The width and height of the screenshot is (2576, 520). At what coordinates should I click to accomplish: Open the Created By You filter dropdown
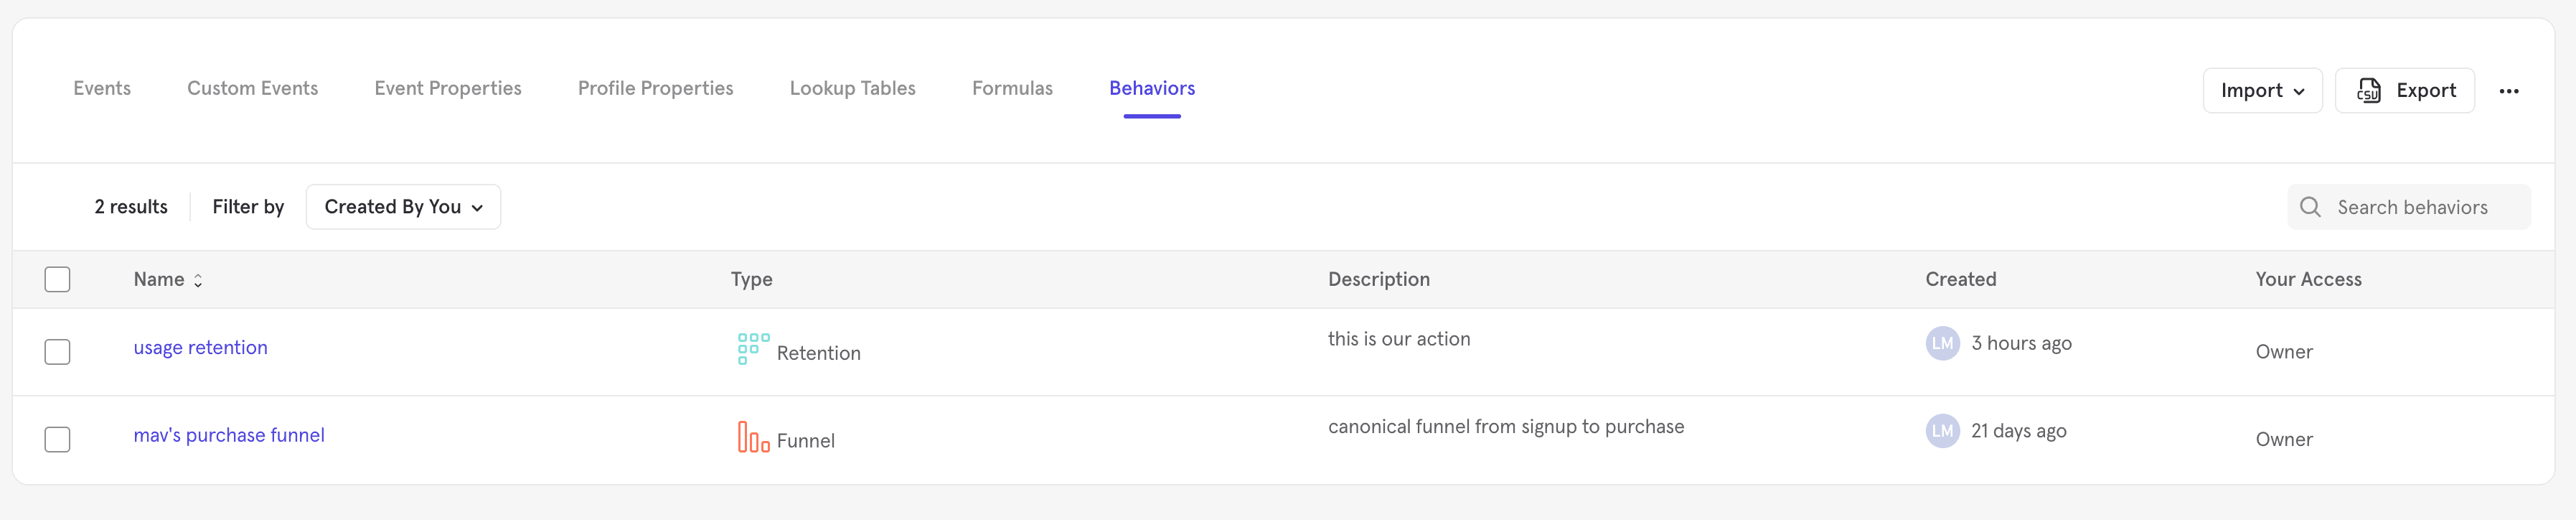tap(403, 207)
